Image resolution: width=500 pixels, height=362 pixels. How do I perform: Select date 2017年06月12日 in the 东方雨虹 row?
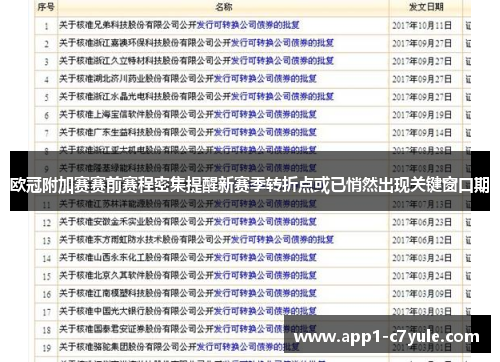(422, 241)
